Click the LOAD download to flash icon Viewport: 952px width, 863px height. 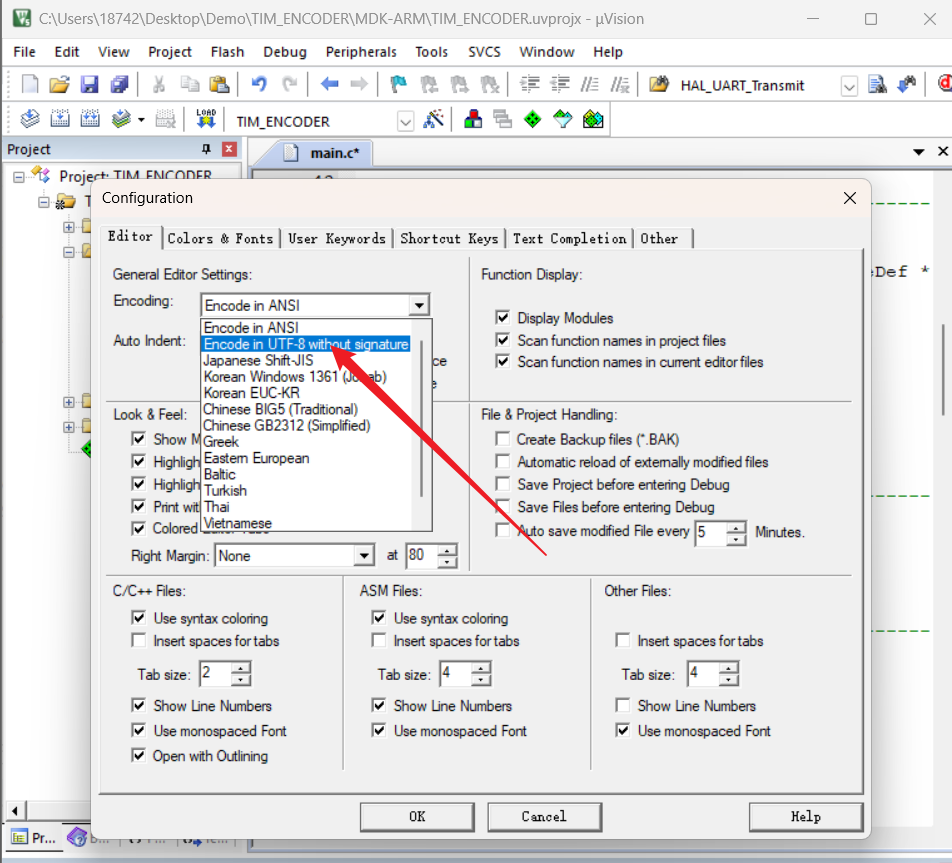206,119
